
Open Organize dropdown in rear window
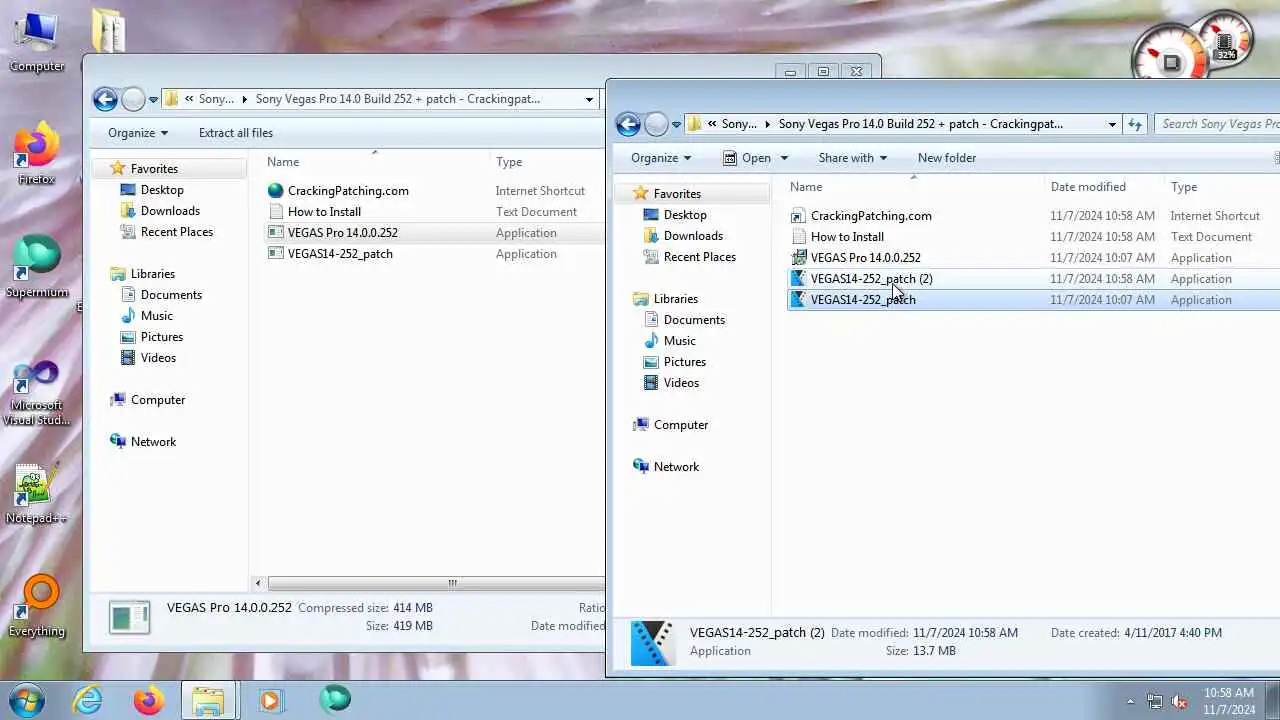[x=138, y=133]
